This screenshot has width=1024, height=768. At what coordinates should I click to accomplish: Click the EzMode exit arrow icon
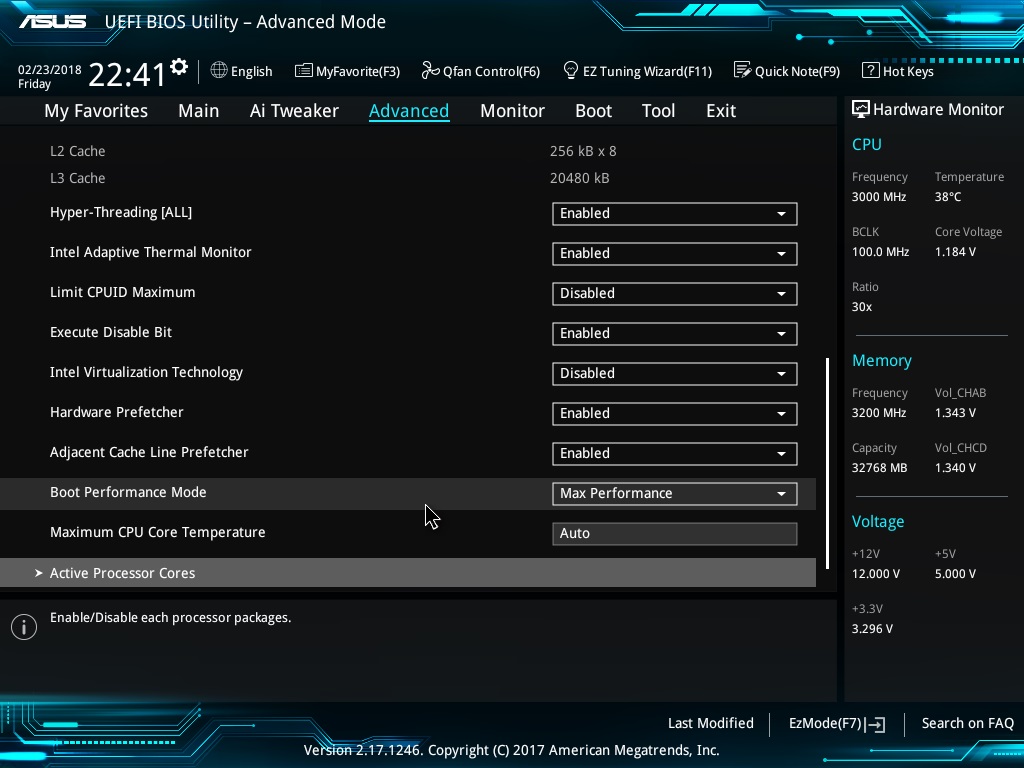click(x=875, y=724)
